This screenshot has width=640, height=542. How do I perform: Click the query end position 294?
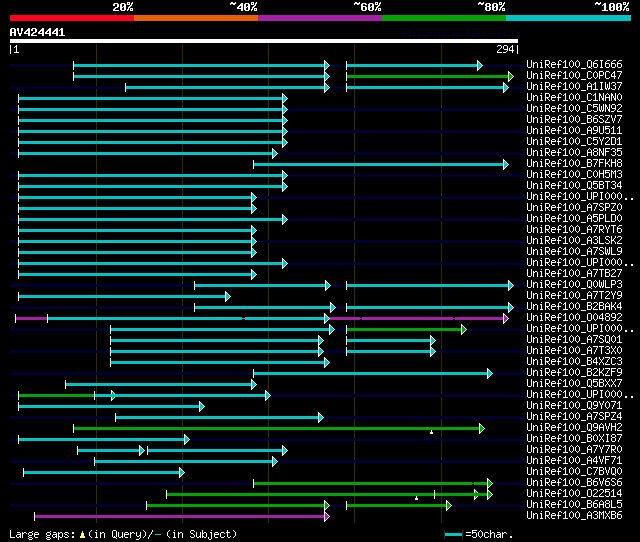tap(505, 49)
